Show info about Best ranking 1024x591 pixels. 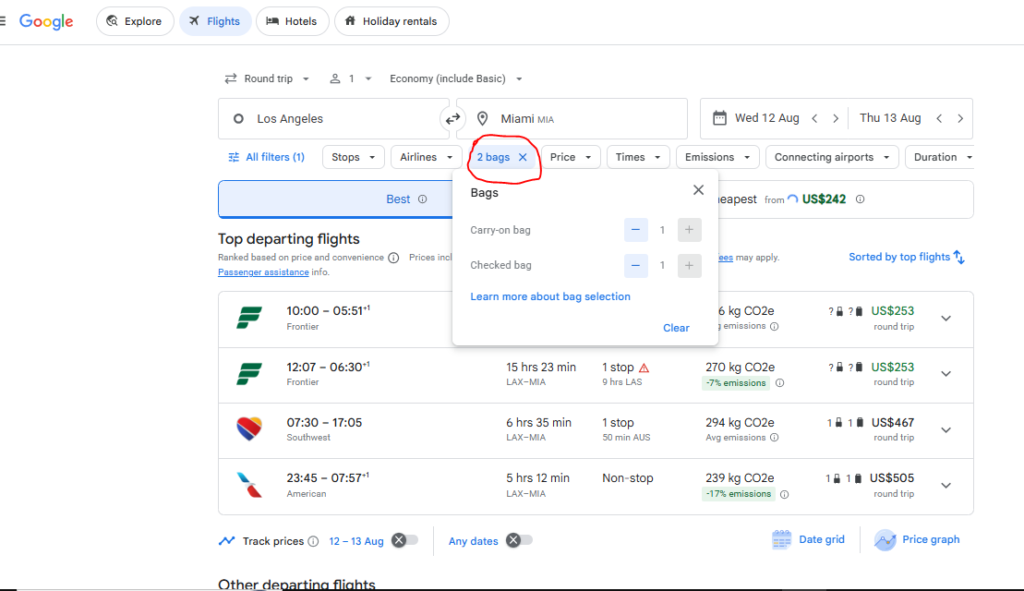click(x=423, y=199)
